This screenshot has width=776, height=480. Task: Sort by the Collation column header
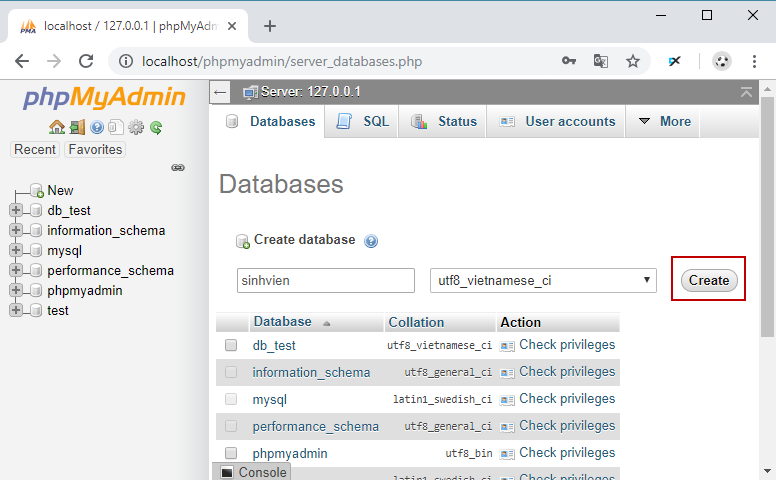(416, 322)
